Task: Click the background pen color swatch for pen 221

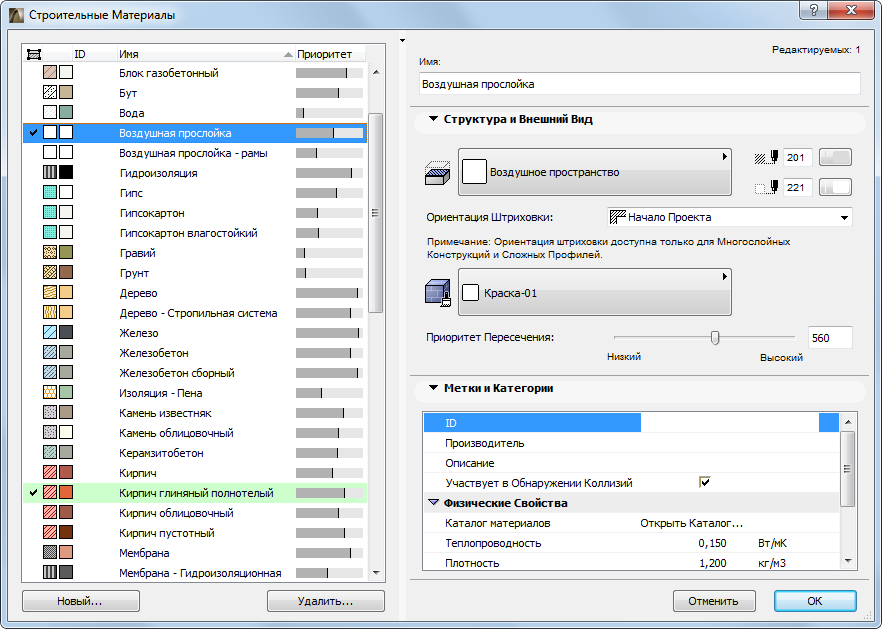Action: 835,187
